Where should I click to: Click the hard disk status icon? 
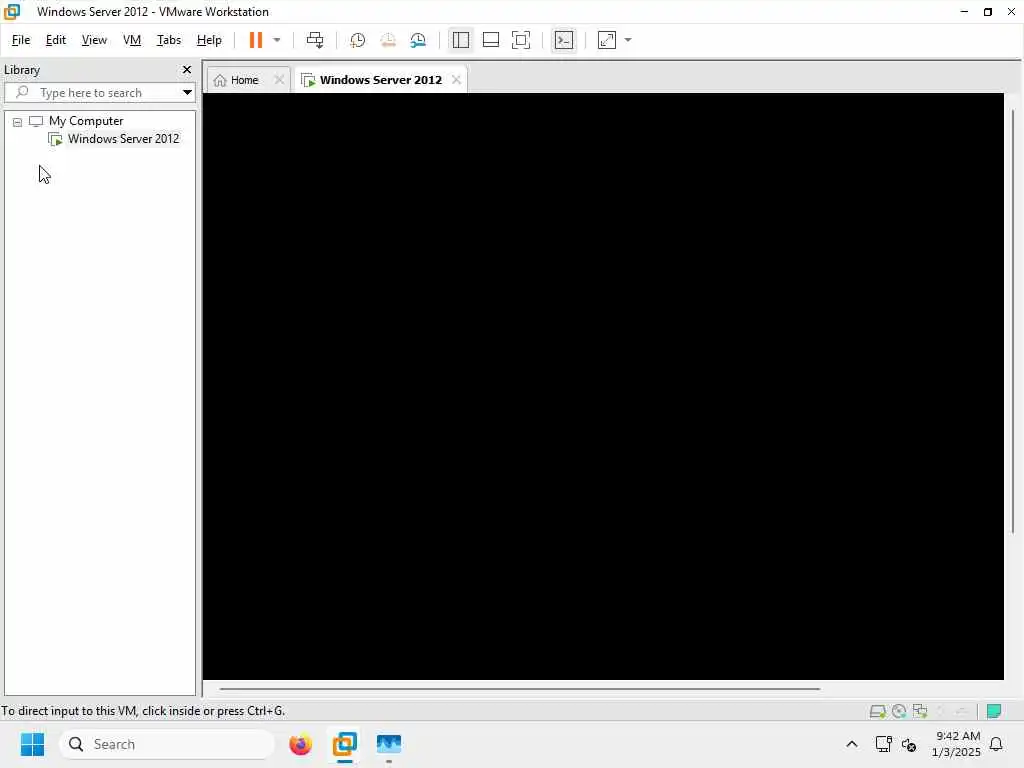(x=877, y=711)
